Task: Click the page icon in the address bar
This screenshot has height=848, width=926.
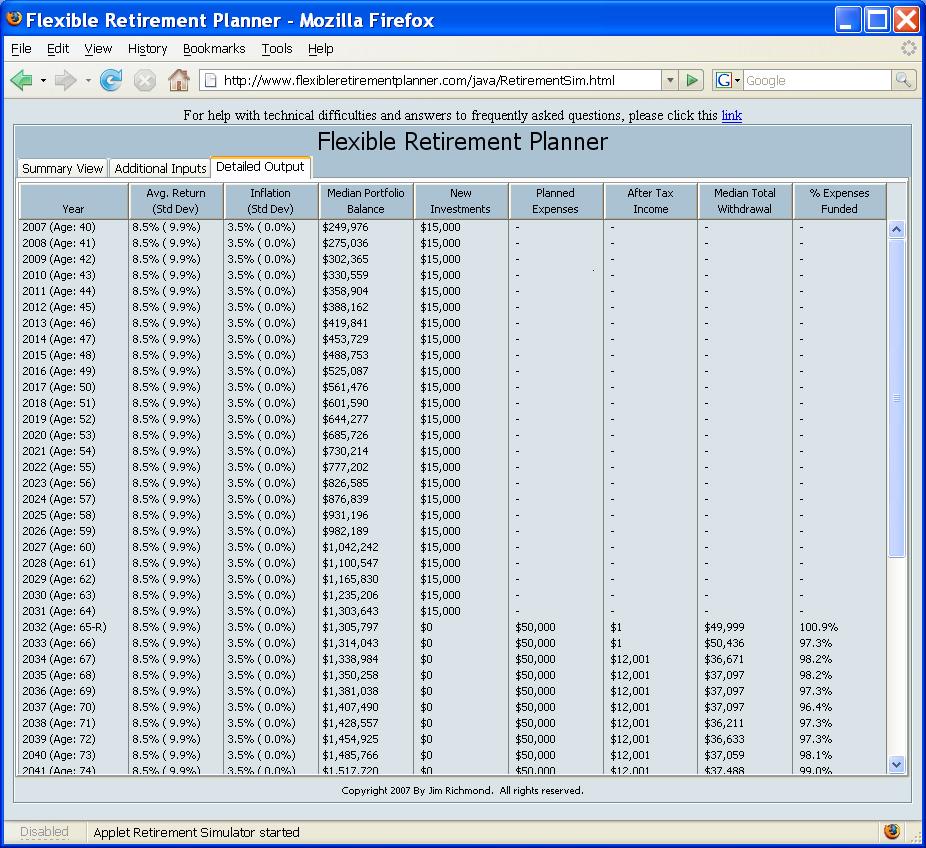Action: 211,80
